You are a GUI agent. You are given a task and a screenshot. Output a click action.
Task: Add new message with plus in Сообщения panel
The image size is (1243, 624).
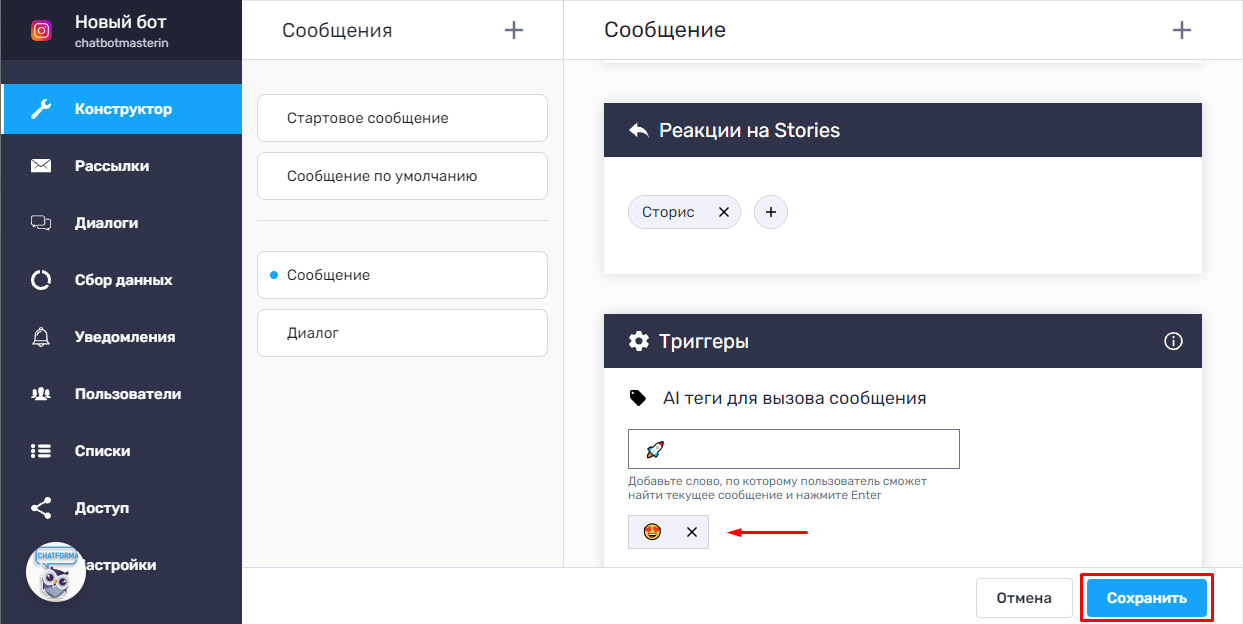click(x=514, y=30)
